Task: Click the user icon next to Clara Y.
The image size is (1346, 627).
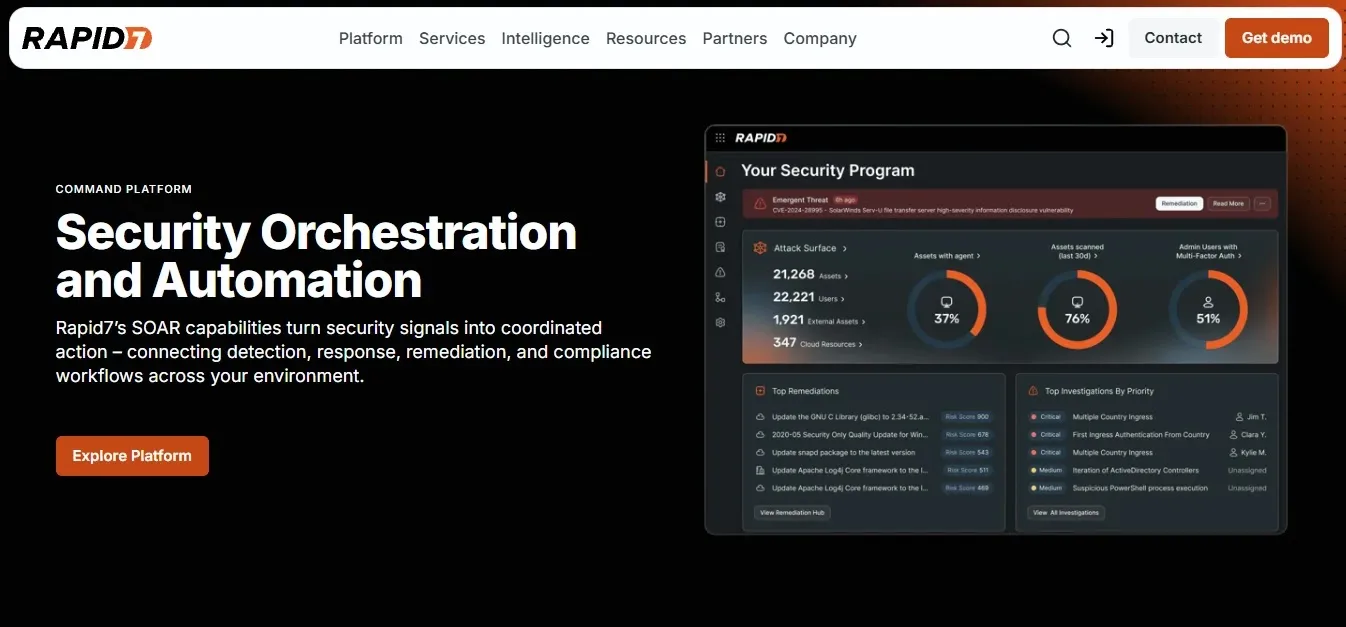Action: pos(1233,435)
